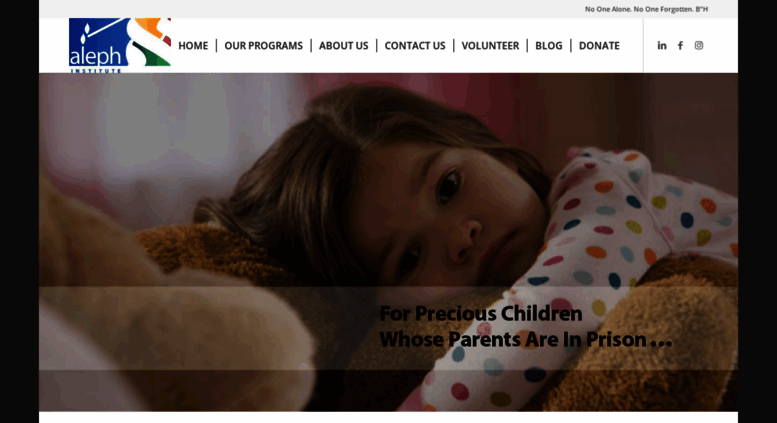Click the Aleph Institute logo
The image size is (777, 423).
click(x=120, y=46)
